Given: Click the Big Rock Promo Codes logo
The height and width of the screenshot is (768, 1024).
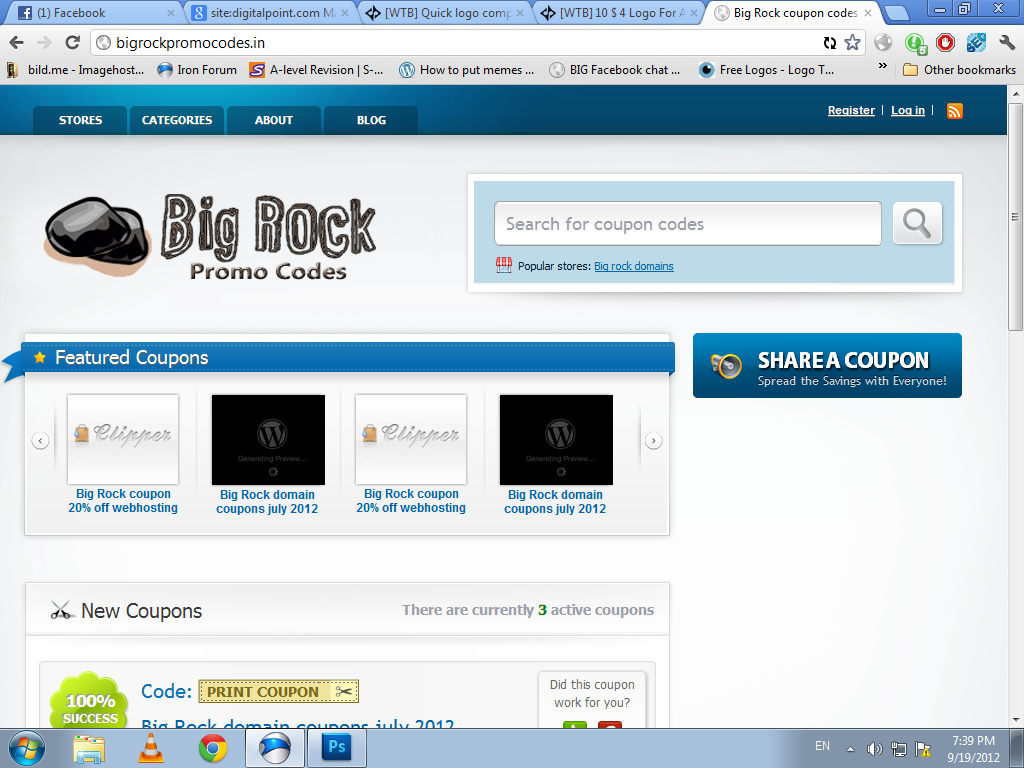Looking at the screenshot, I should (x=210, y=236).
